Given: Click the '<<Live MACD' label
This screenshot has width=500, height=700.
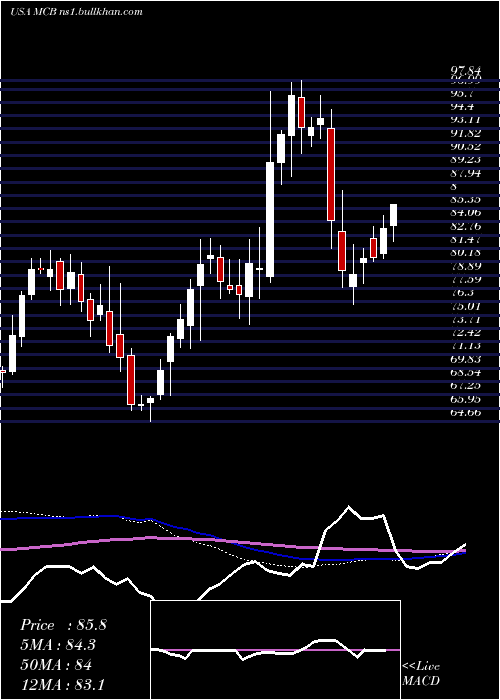Looking at the screenshot, I should (x=421, y=673).
